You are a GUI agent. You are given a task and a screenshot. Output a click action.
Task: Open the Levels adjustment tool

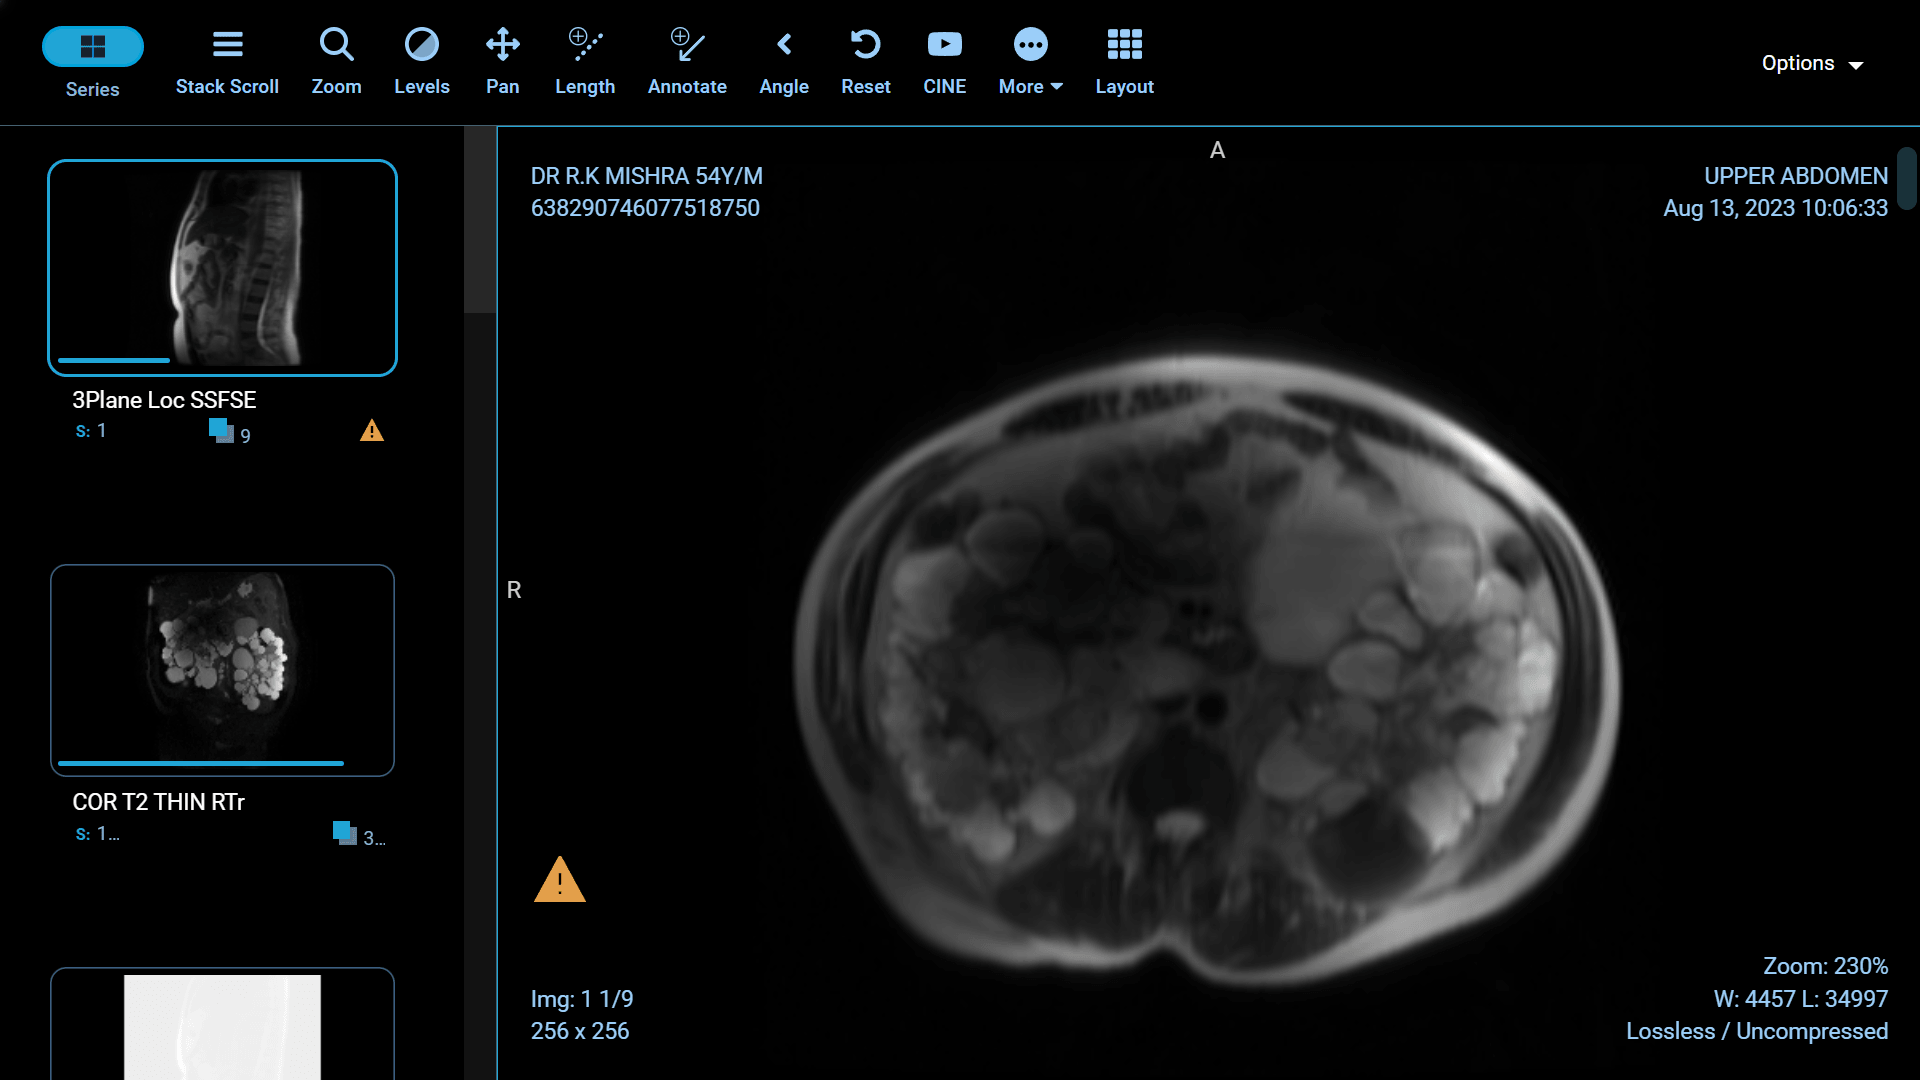point(421,60)
